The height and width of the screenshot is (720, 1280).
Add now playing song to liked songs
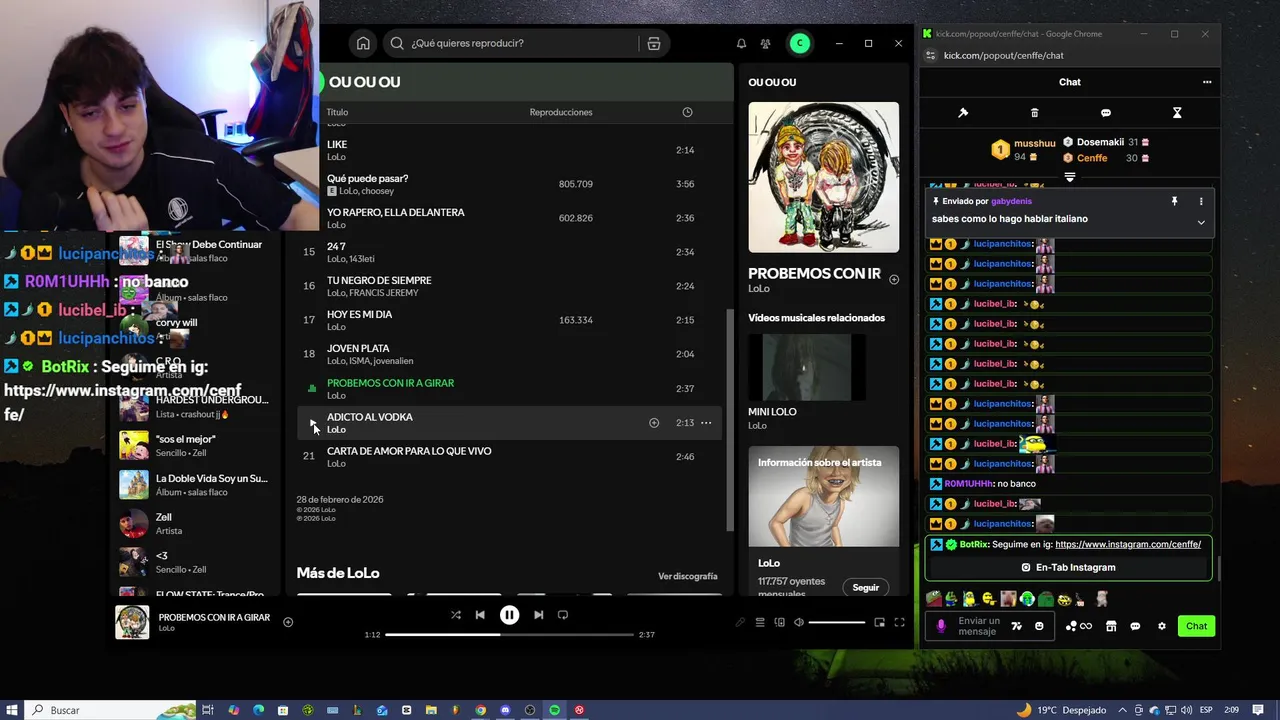click(288, 622)
